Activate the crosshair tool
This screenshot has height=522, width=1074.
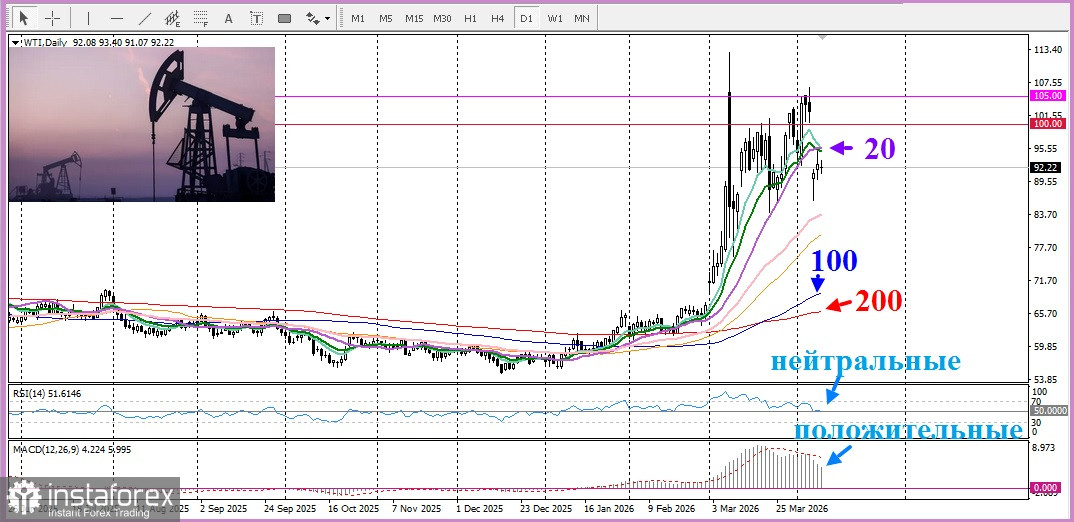[53, 18]
